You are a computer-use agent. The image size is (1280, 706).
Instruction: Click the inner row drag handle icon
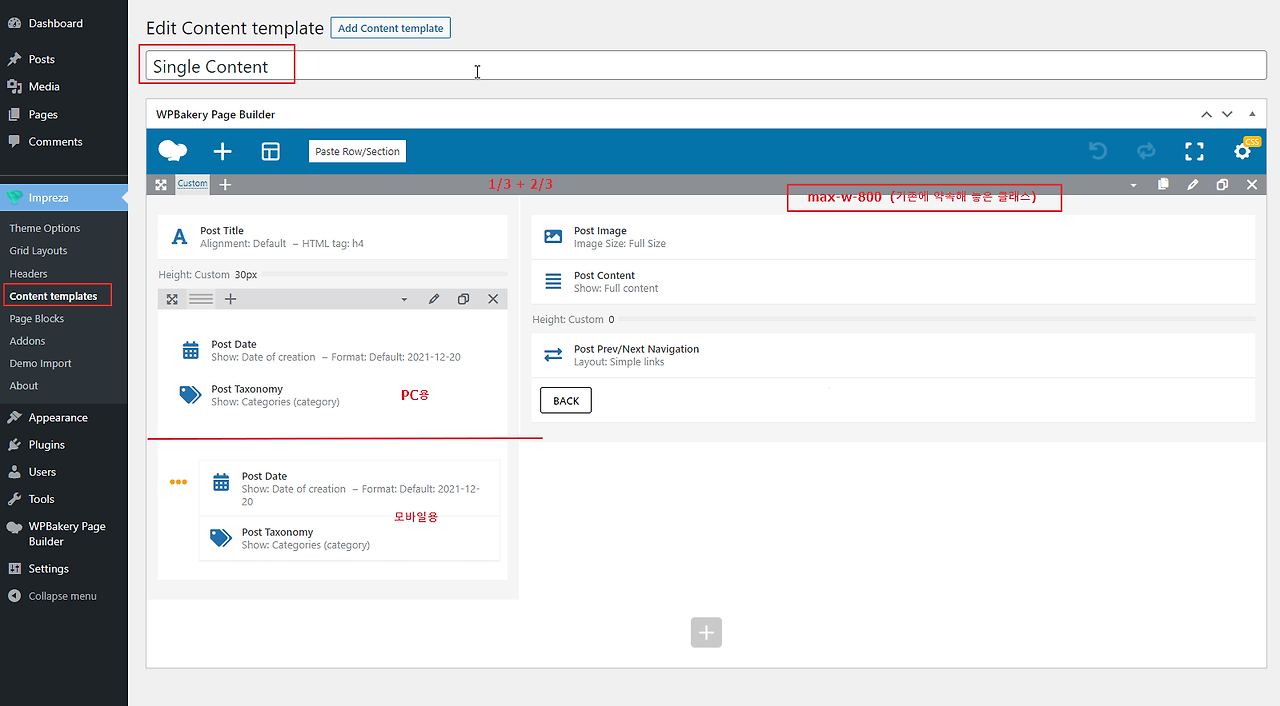pos(172,299)
